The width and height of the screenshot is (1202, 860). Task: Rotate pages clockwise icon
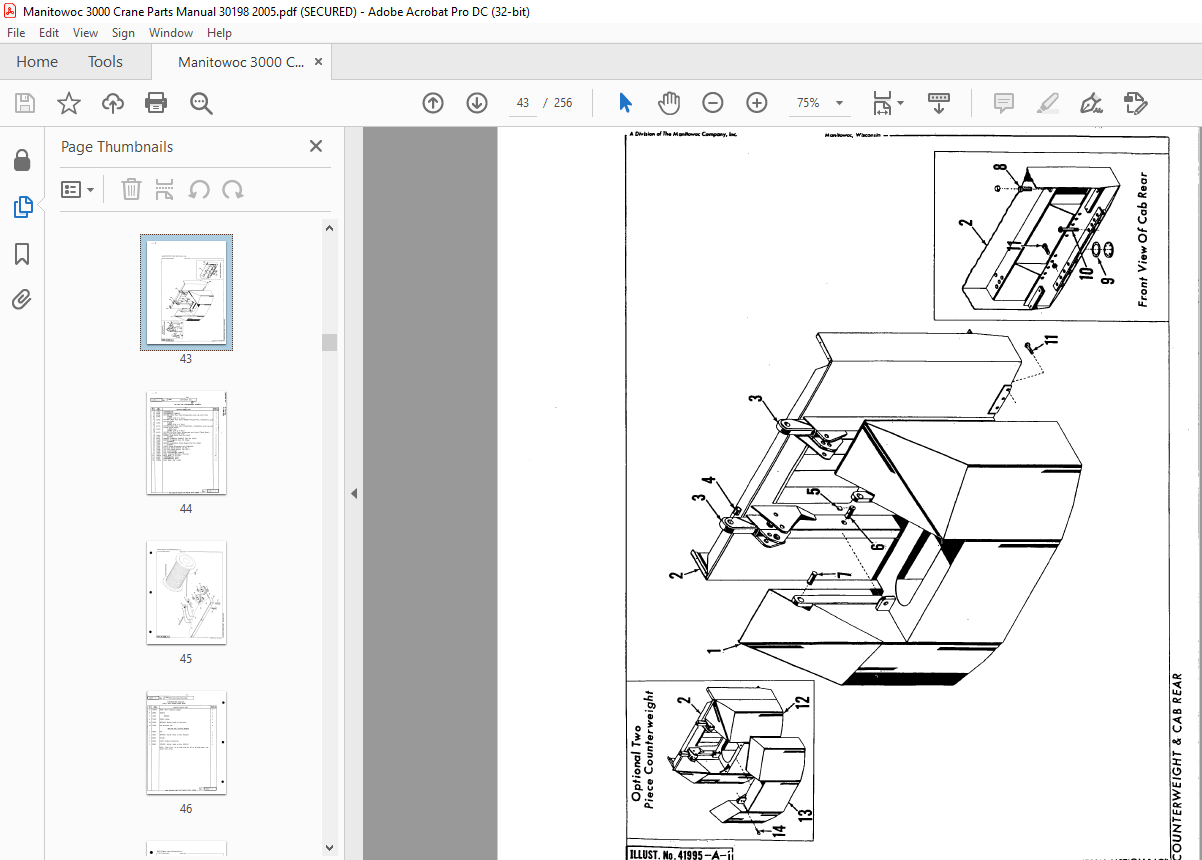point(233,189)
